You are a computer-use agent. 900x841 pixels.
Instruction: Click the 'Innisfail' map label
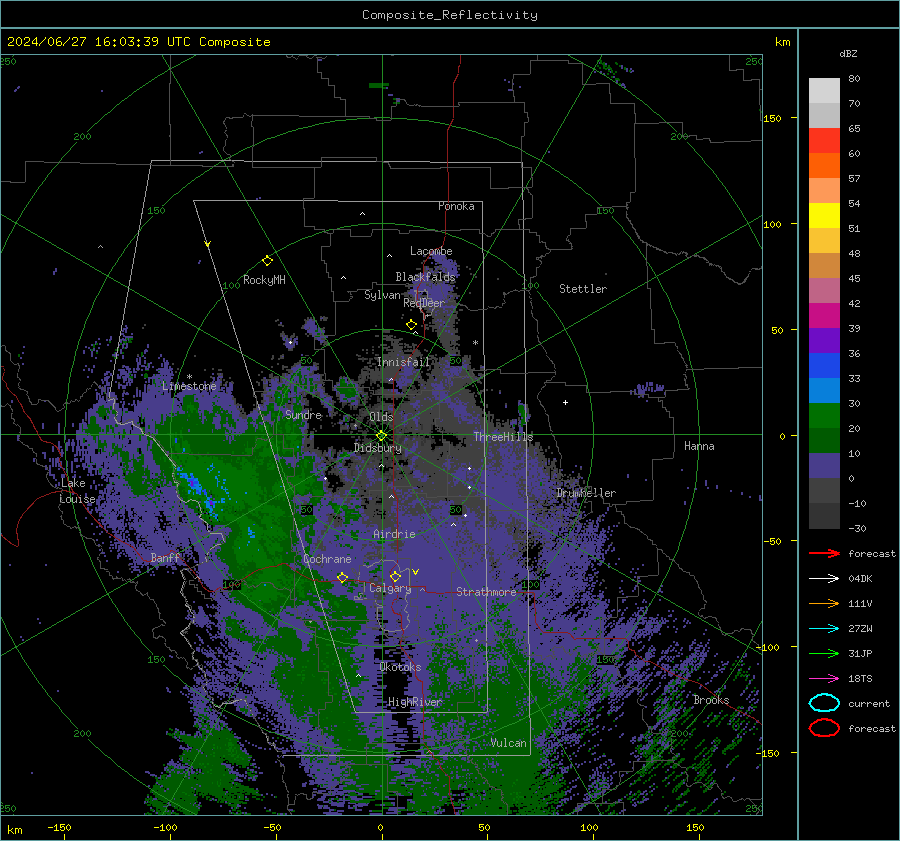click(x=403, y=362)
